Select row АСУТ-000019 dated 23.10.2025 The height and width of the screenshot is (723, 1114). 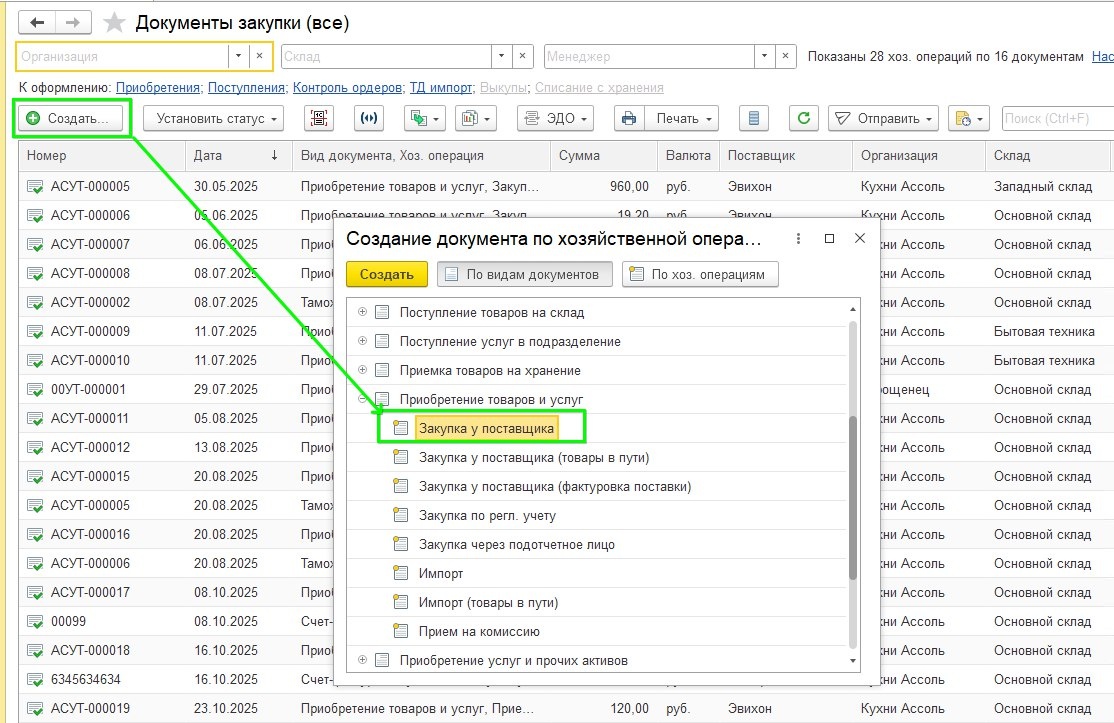[566, 709]
